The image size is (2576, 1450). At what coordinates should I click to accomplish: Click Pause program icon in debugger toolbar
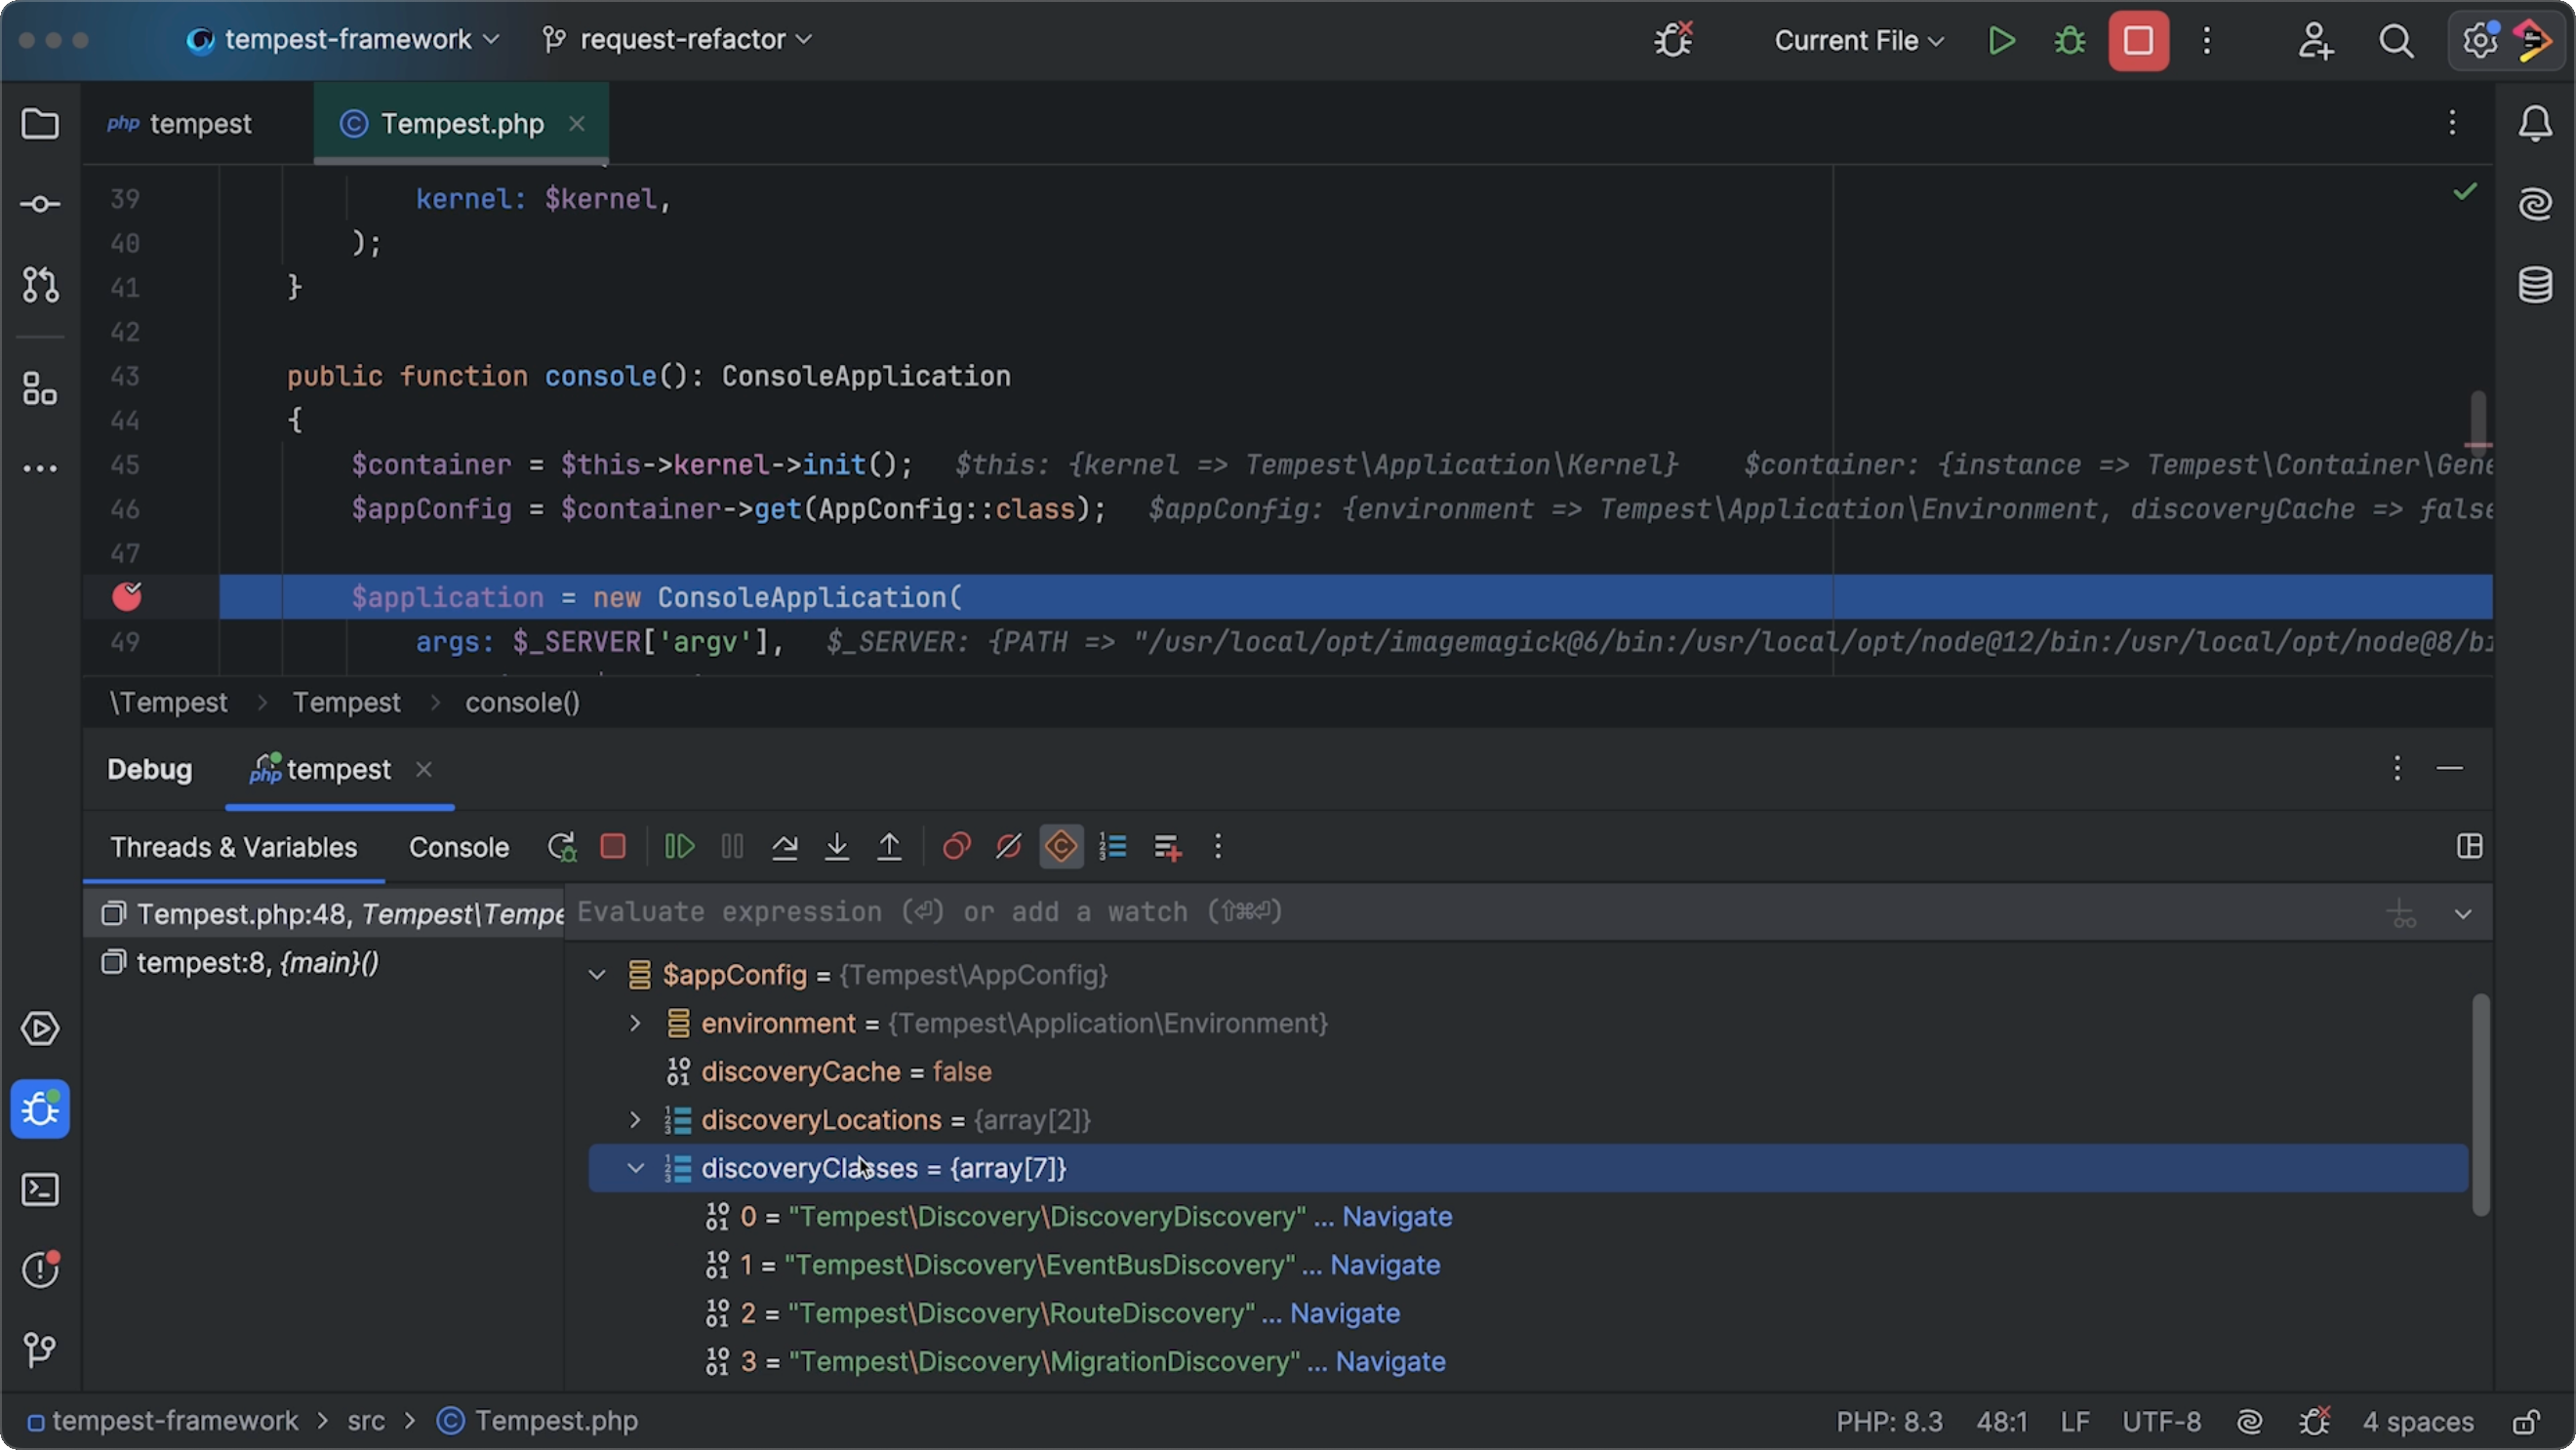click(732, 847)
